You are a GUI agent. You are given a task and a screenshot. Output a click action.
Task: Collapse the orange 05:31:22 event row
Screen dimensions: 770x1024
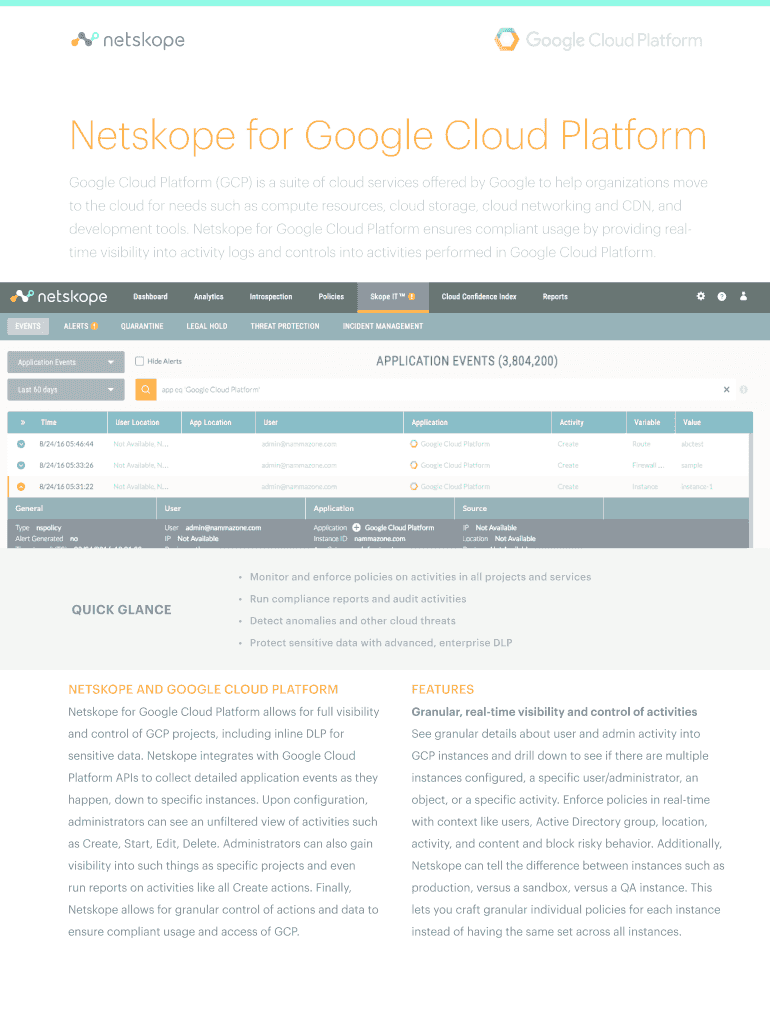point(21,486)
